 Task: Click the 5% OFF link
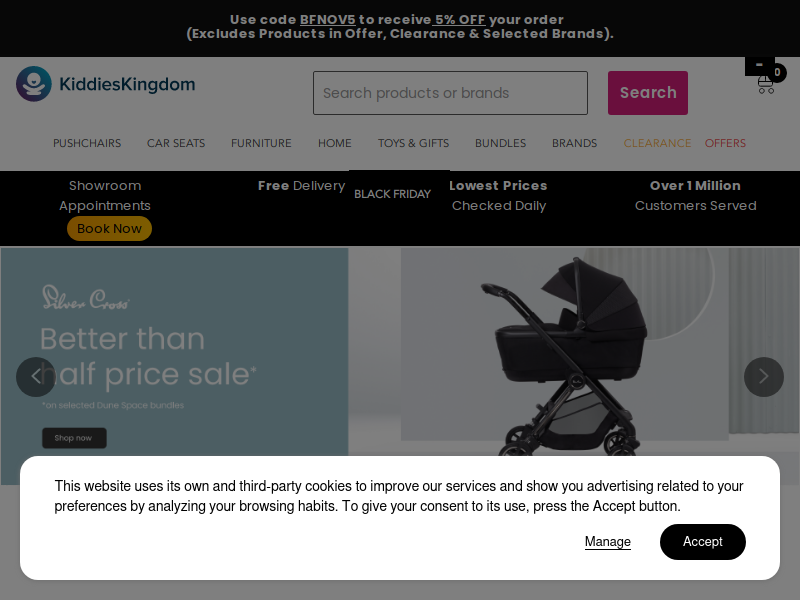coord(459,19)
